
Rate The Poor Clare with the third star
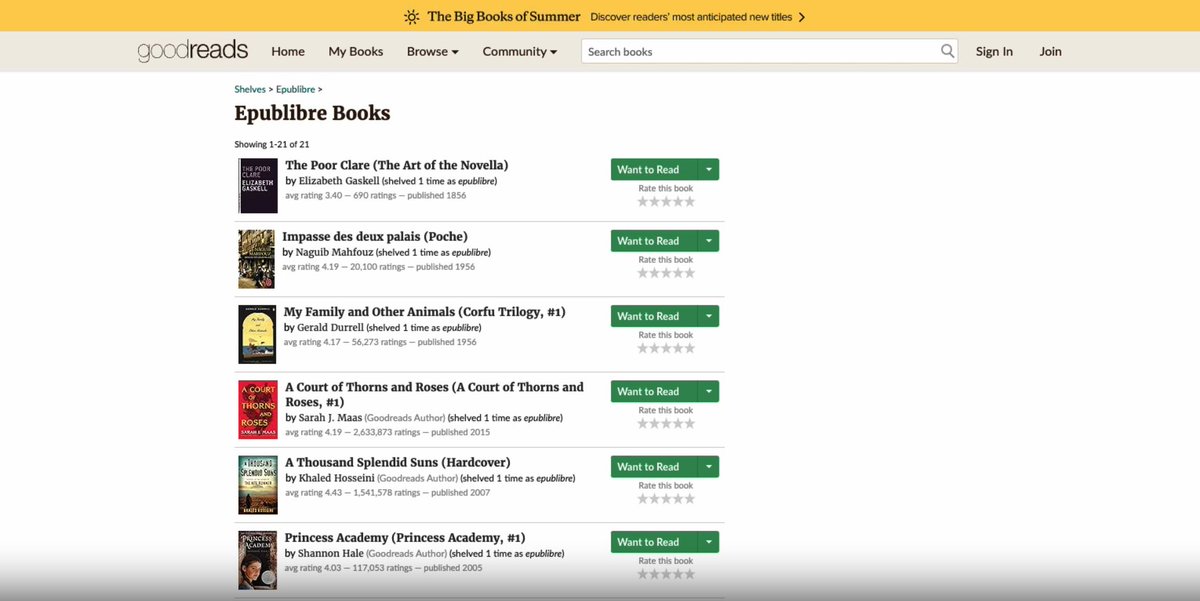click(666, 201)
